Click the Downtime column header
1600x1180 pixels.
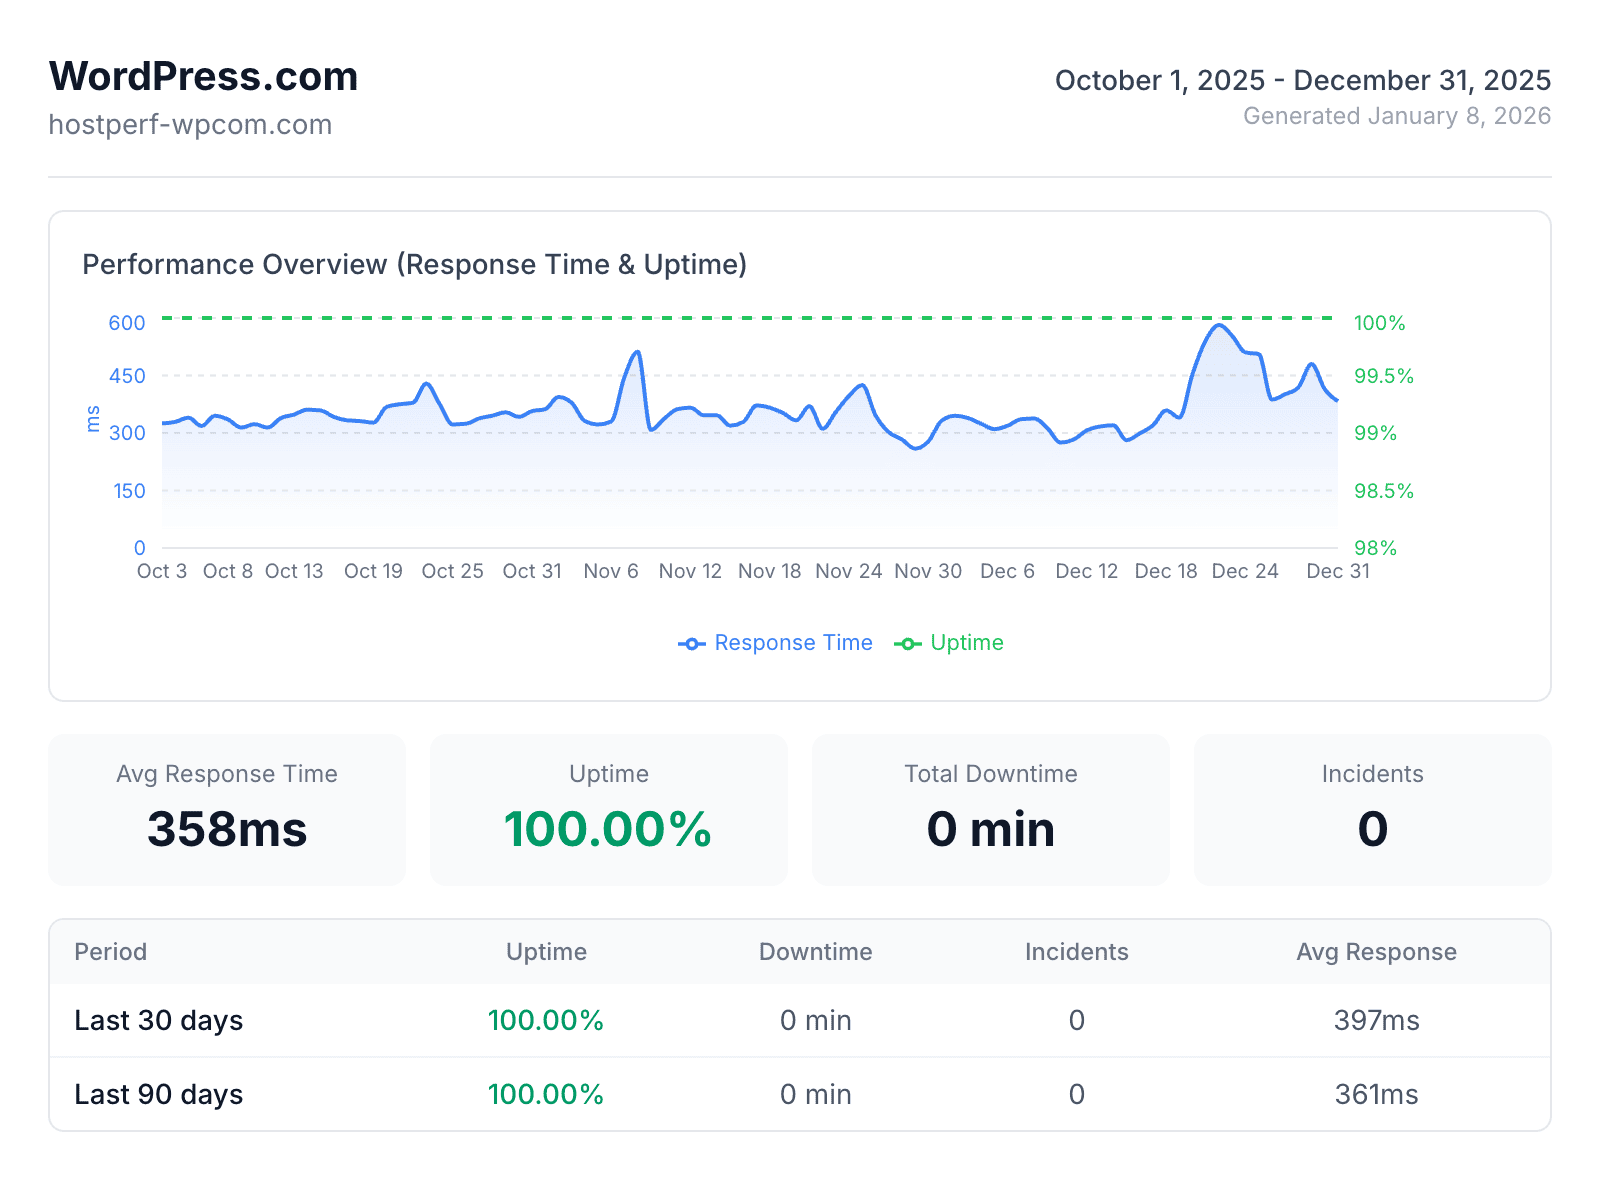point(815,952)
